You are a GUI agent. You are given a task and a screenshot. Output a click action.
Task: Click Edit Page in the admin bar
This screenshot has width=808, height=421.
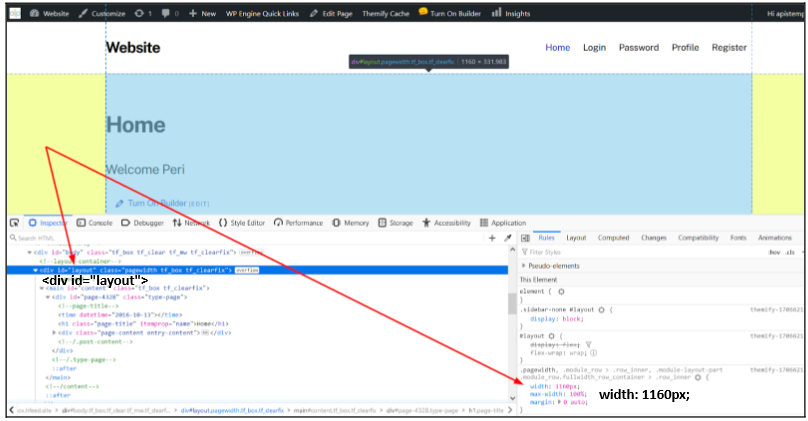click(x=331, y=13)
